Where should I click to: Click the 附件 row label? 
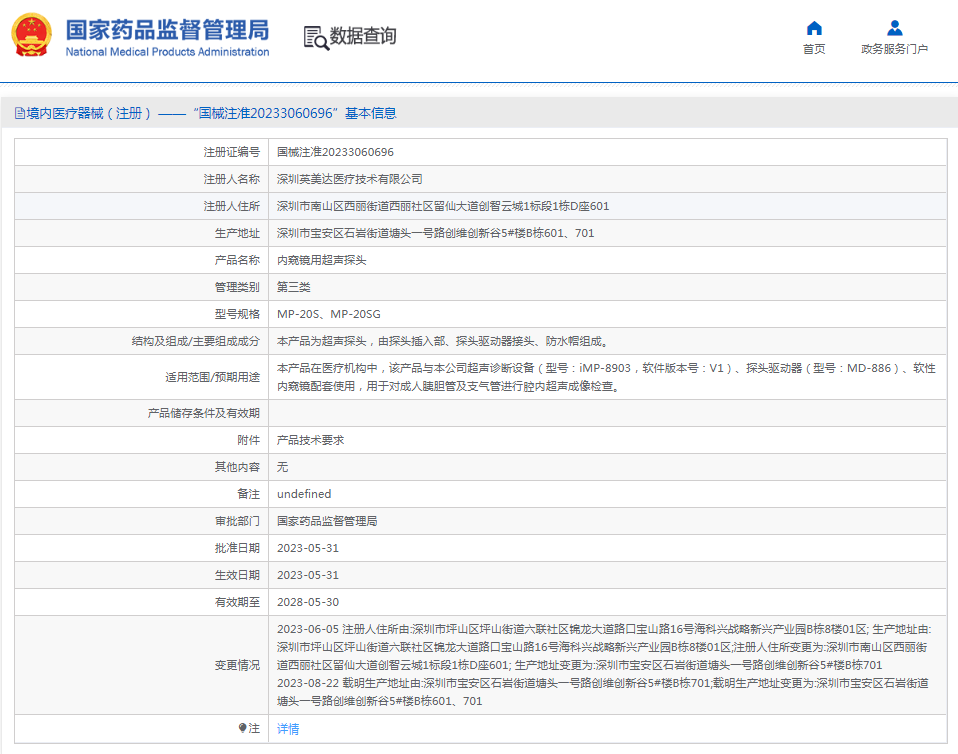[x=249, y=440]
